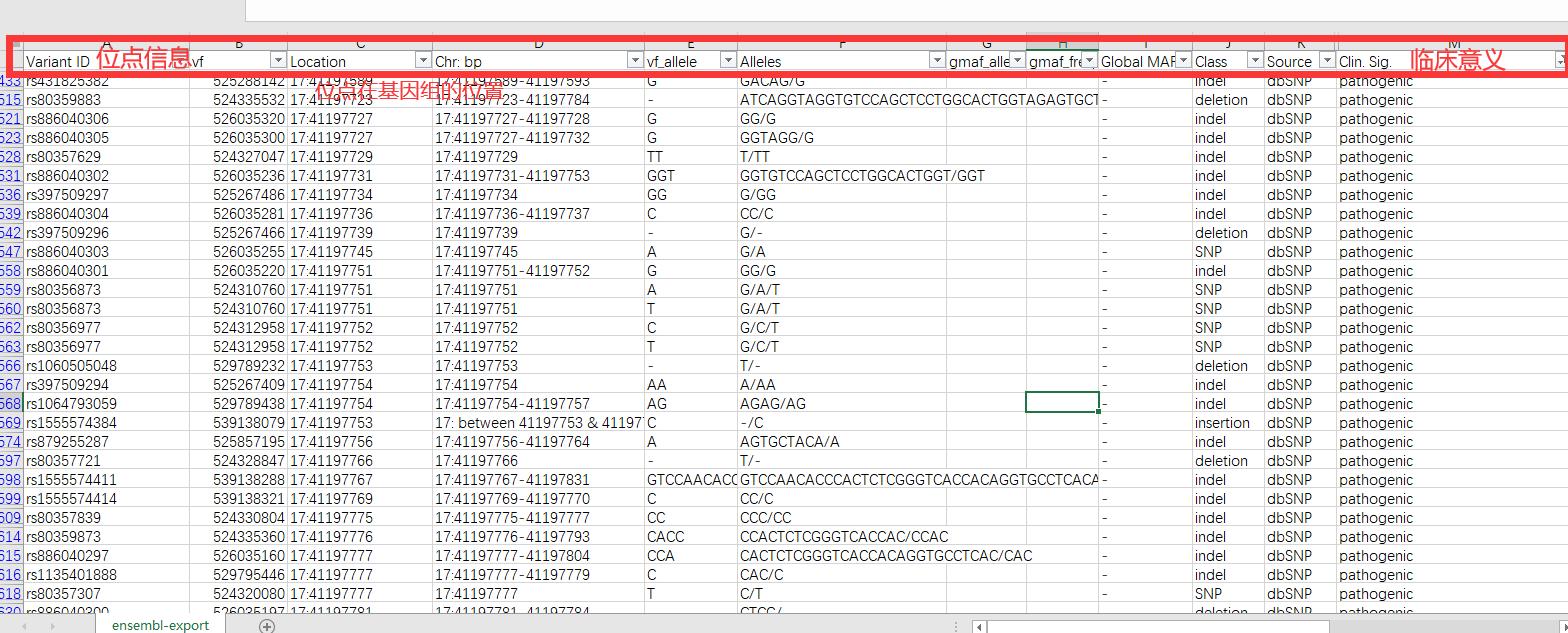This screenshot has height=633, width=1568.
Task: Select the Class cell reading insertion
Action: (1228, 423)
